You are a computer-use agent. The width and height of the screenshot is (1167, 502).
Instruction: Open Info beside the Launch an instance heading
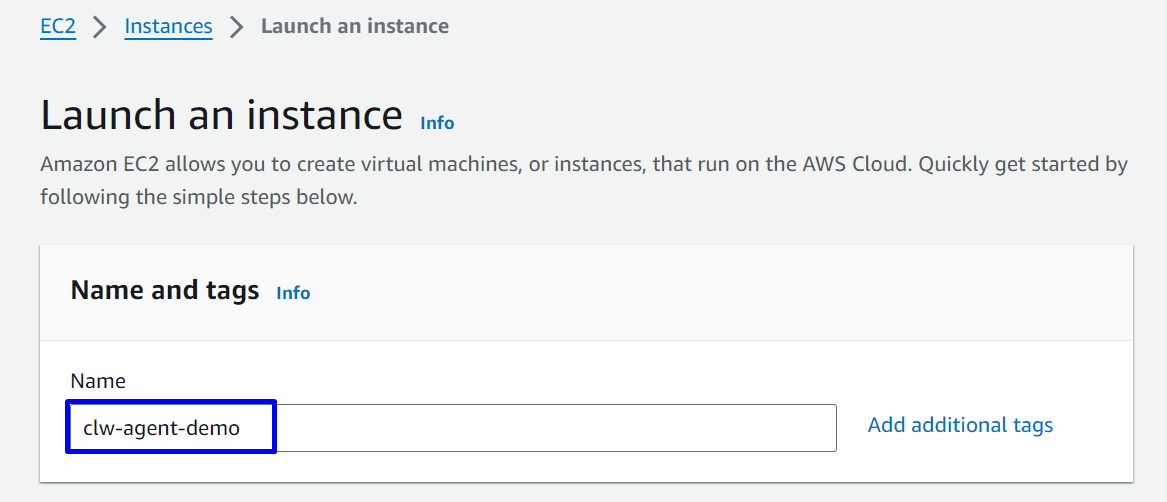click(x=437, y=123)
